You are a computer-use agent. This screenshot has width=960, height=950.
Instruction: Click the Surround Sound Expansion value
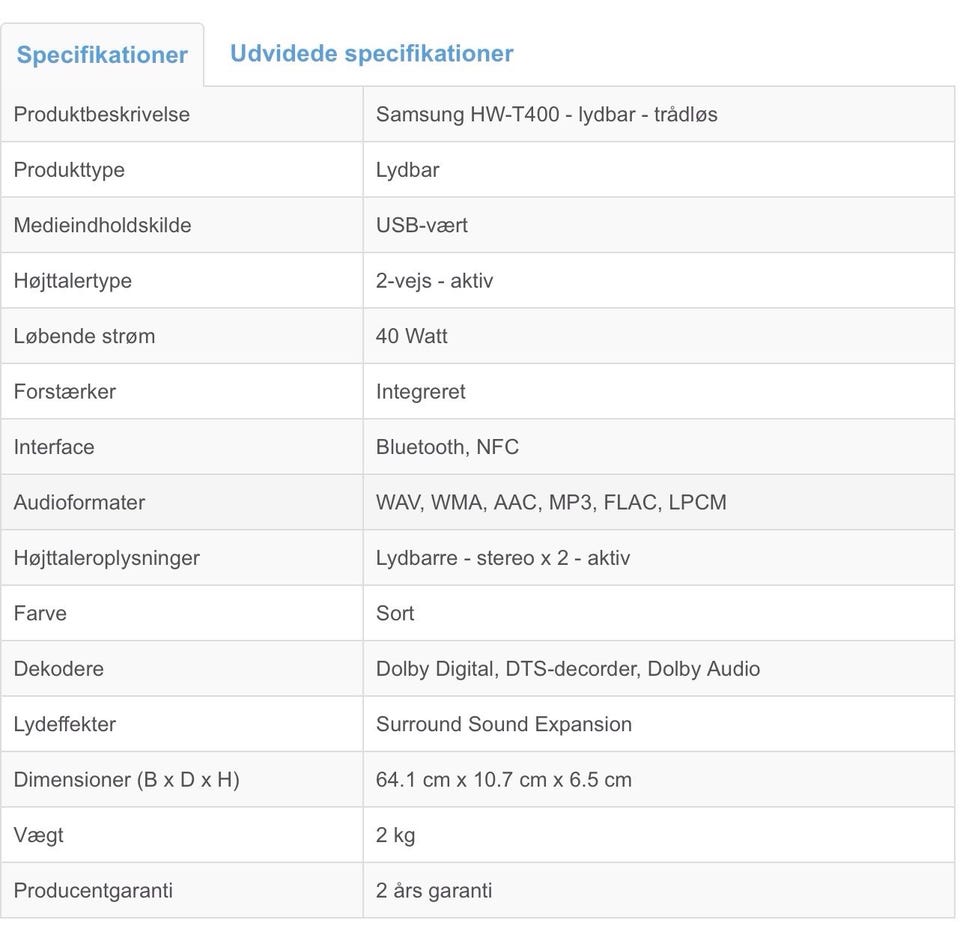coord(503,724)
